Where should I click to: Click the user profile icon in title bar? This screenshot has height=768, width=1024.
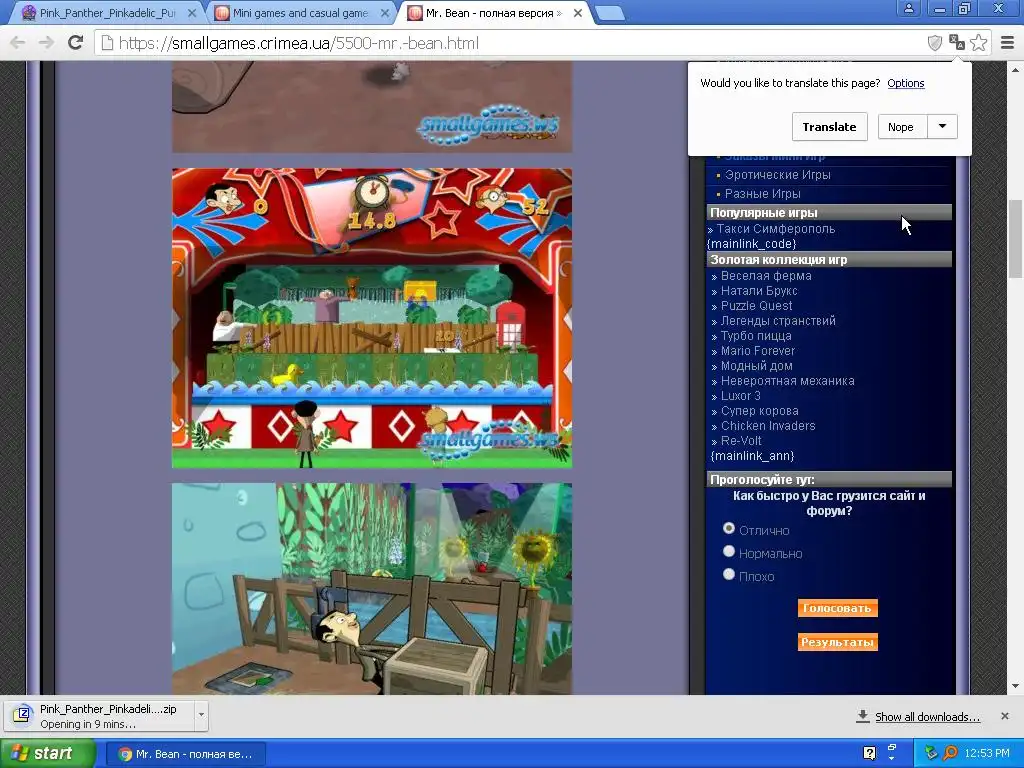pos(908,8)
